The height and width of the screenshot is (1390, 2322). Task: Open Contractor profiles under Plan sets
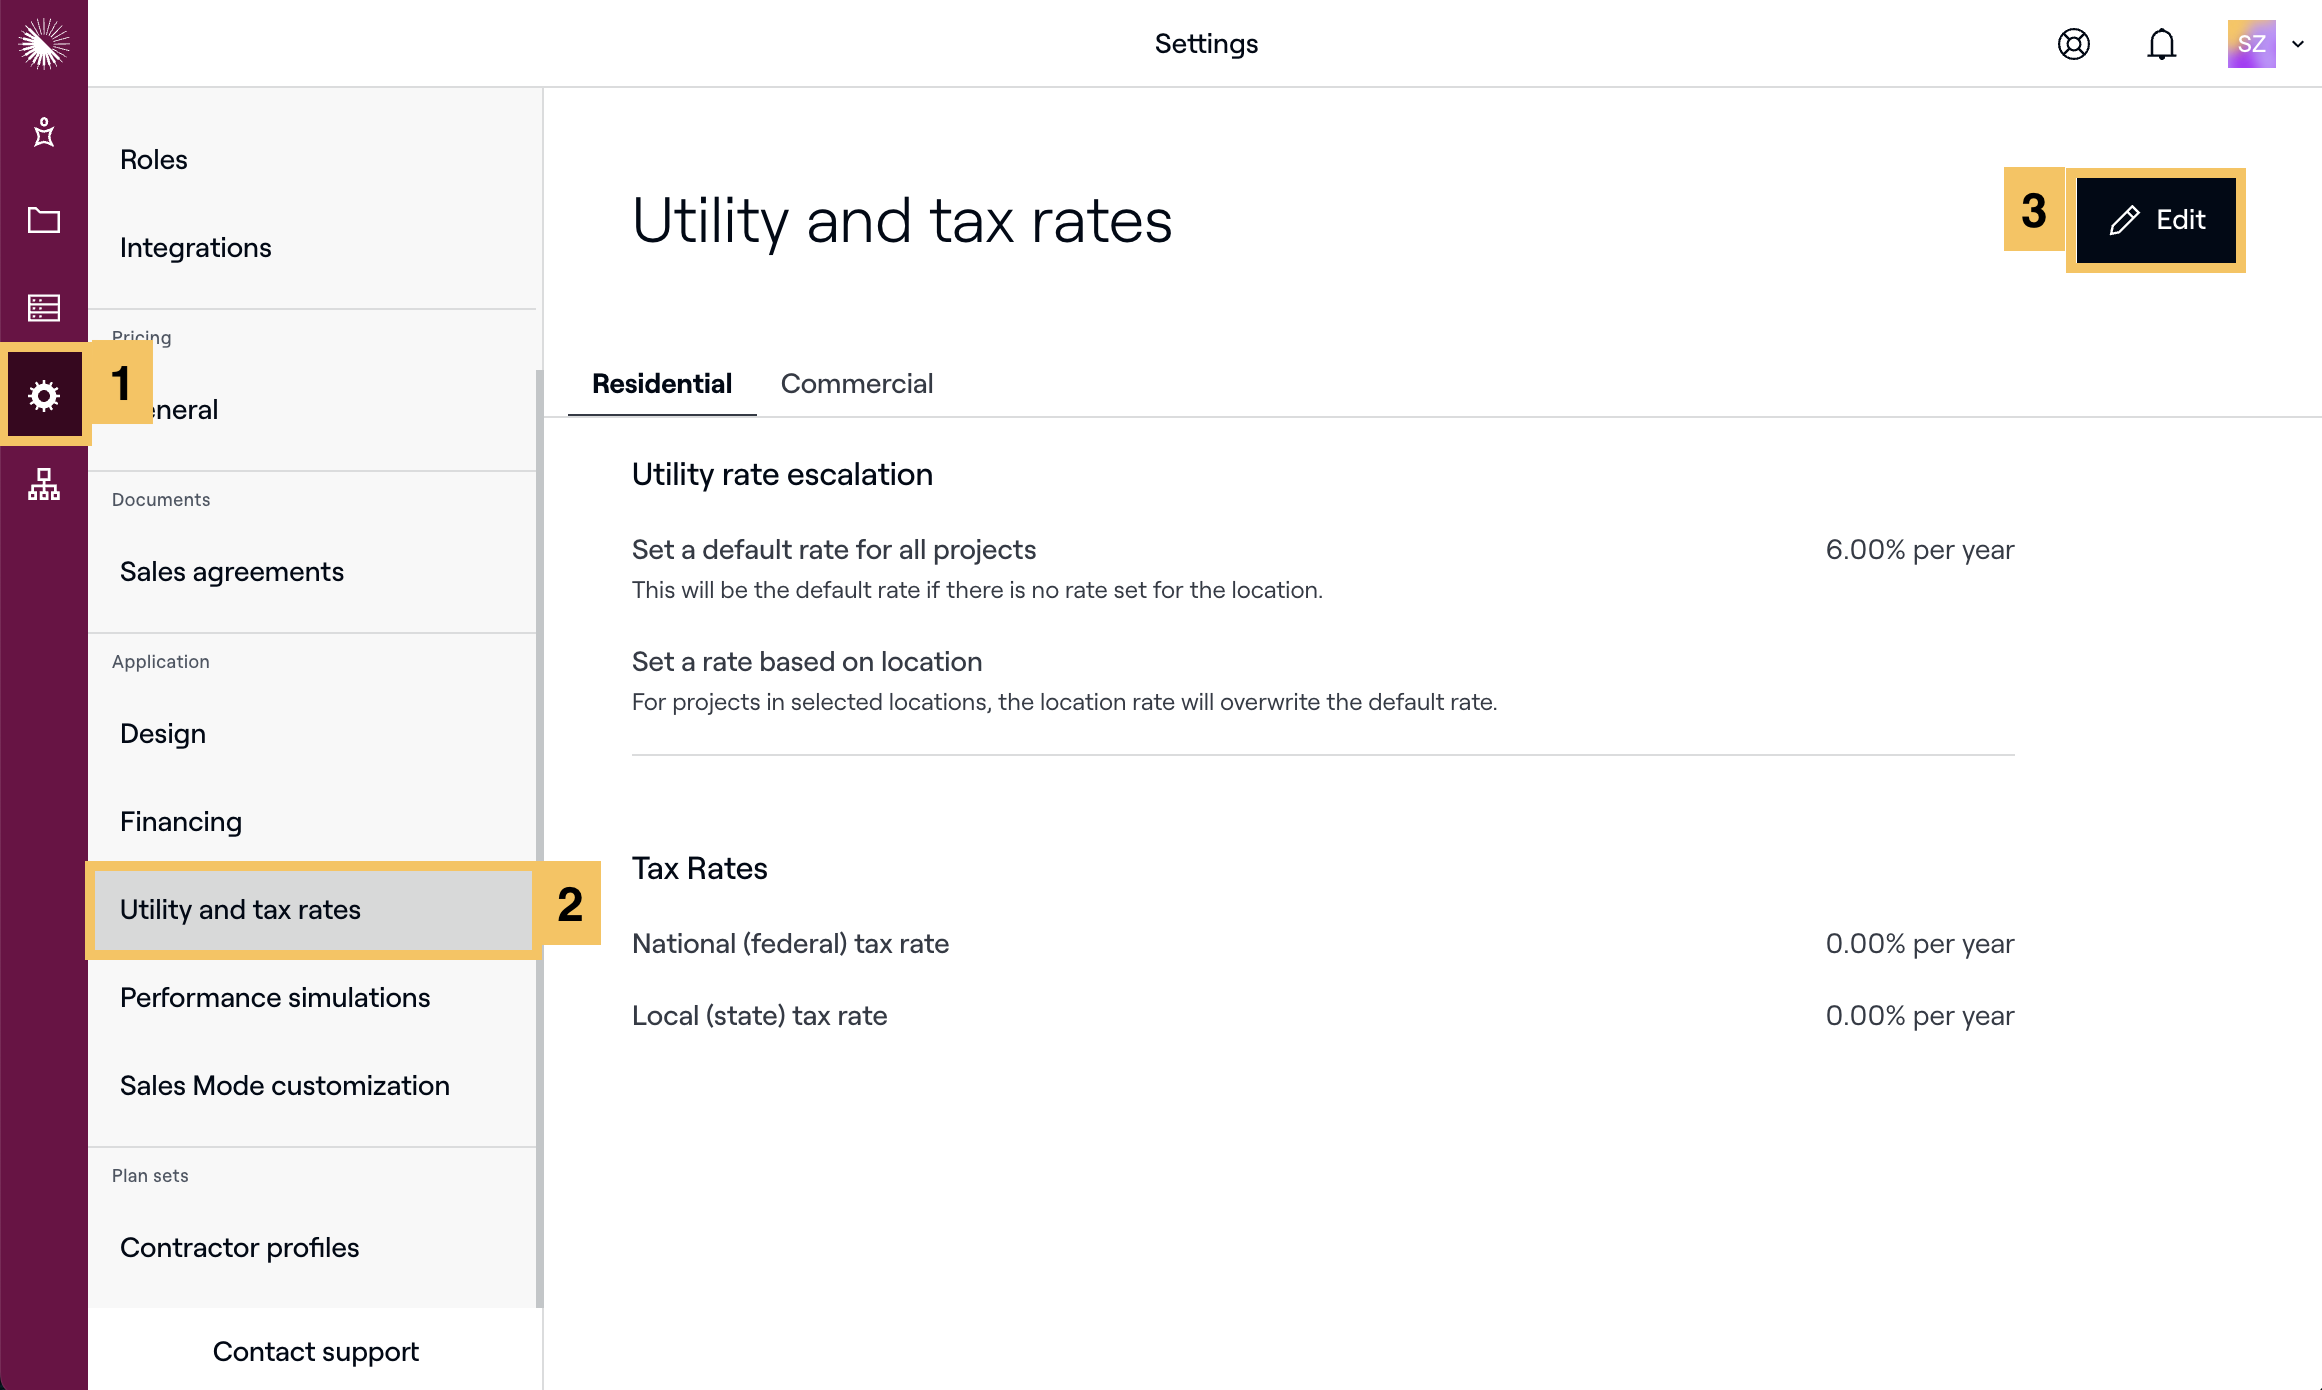click(x=239, y=1247)
